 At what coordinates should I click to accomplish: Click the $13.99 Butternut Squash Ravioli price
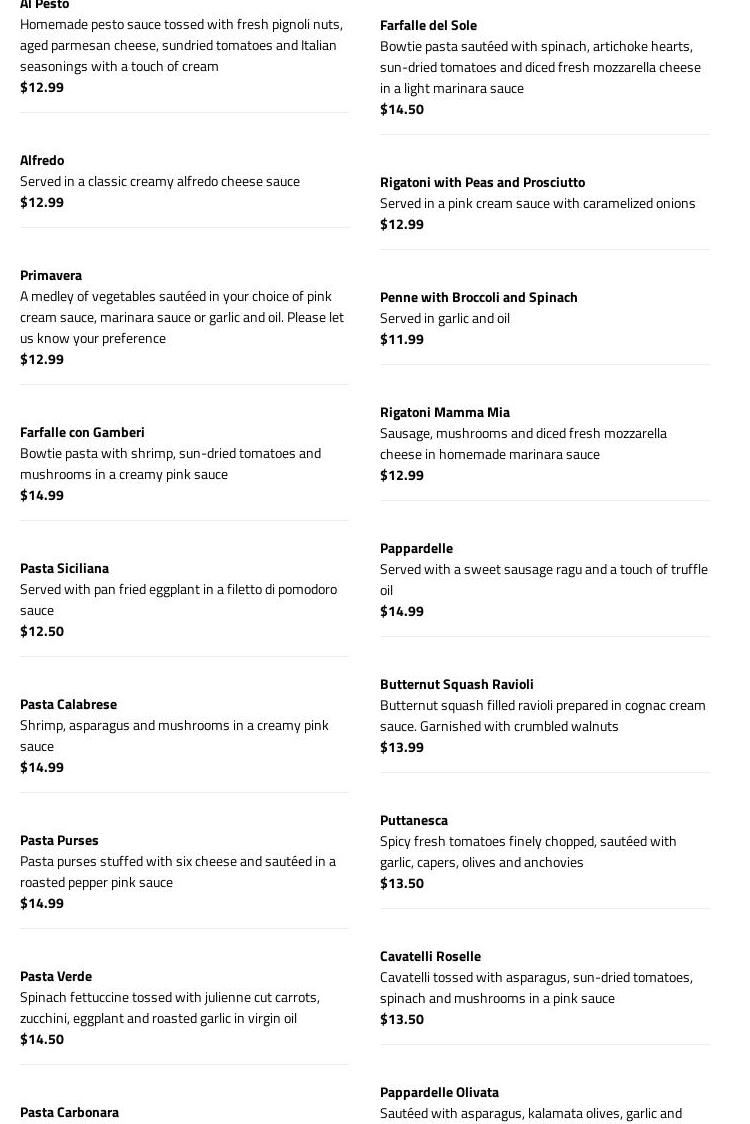point(401,747)
